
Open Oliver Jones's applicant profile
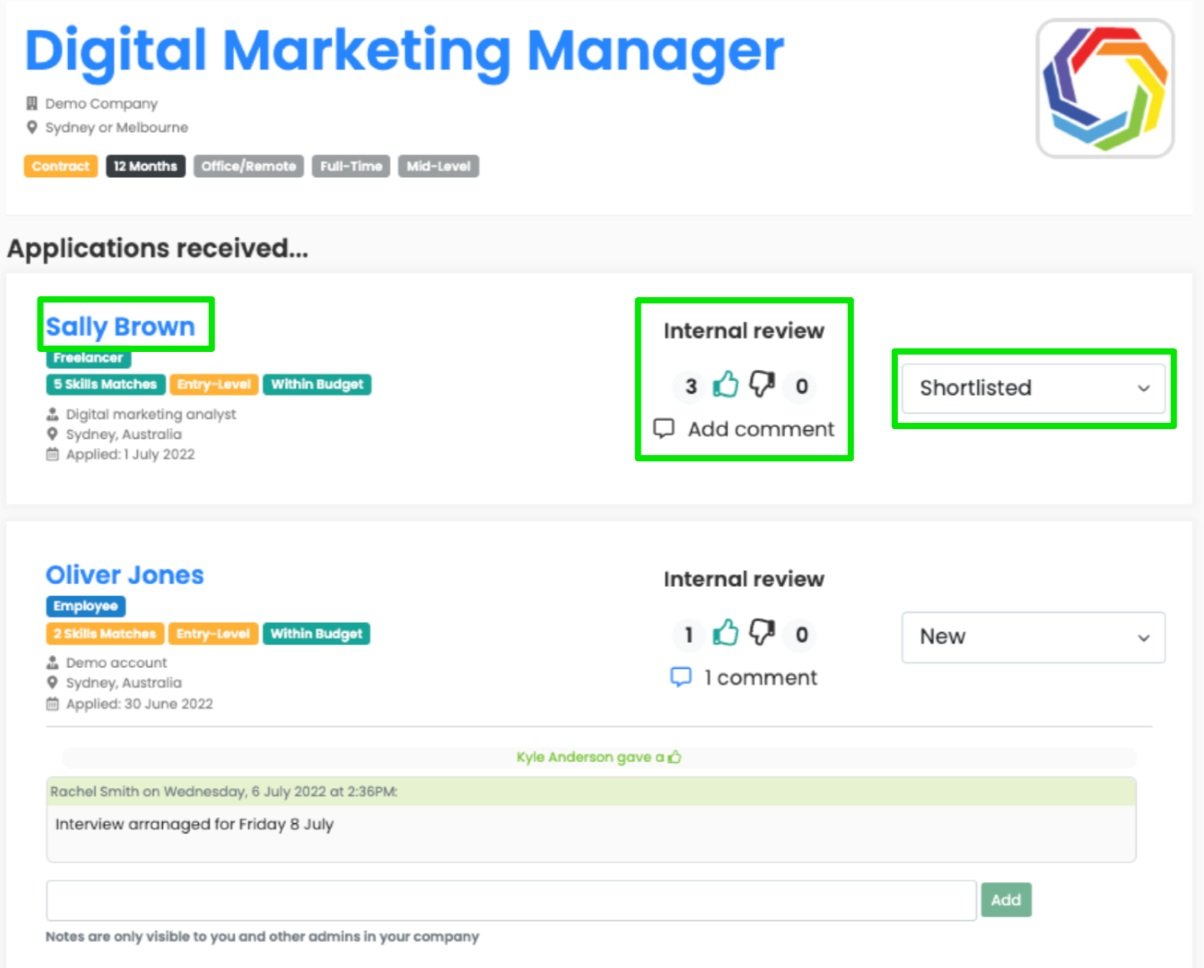pos(125,575)
